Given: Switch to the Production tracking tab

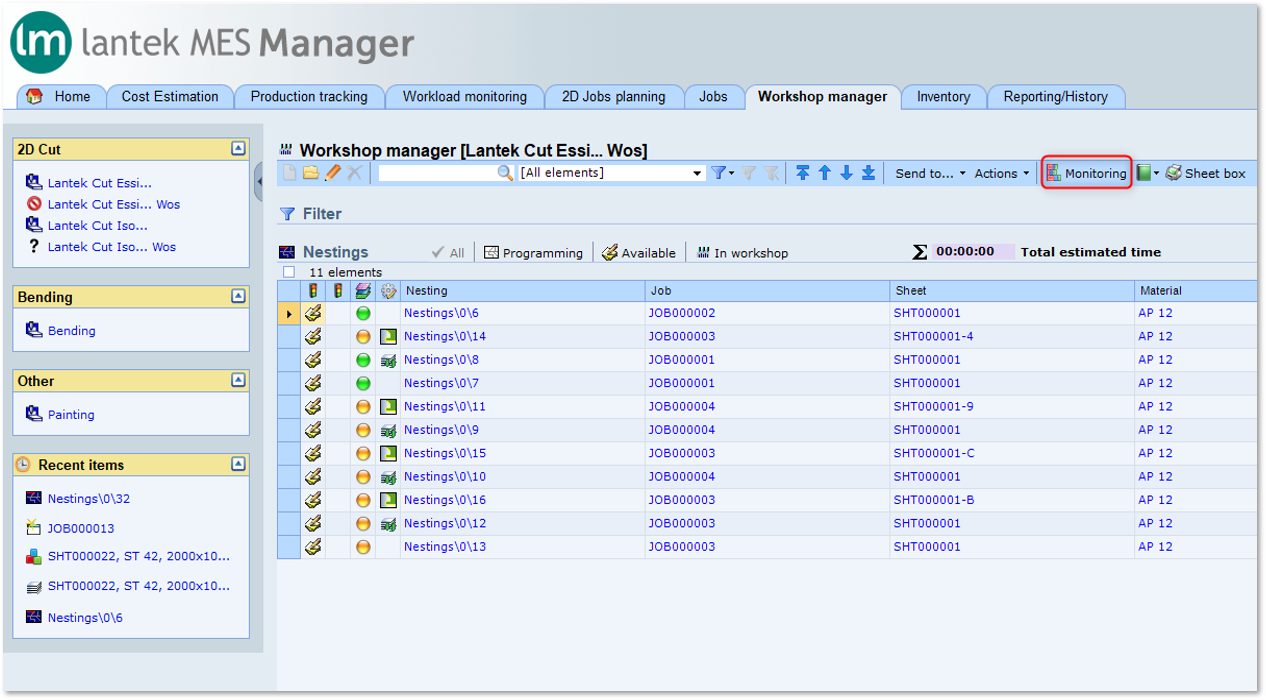Looking at the screenshot, I should (x=309, y=97).
